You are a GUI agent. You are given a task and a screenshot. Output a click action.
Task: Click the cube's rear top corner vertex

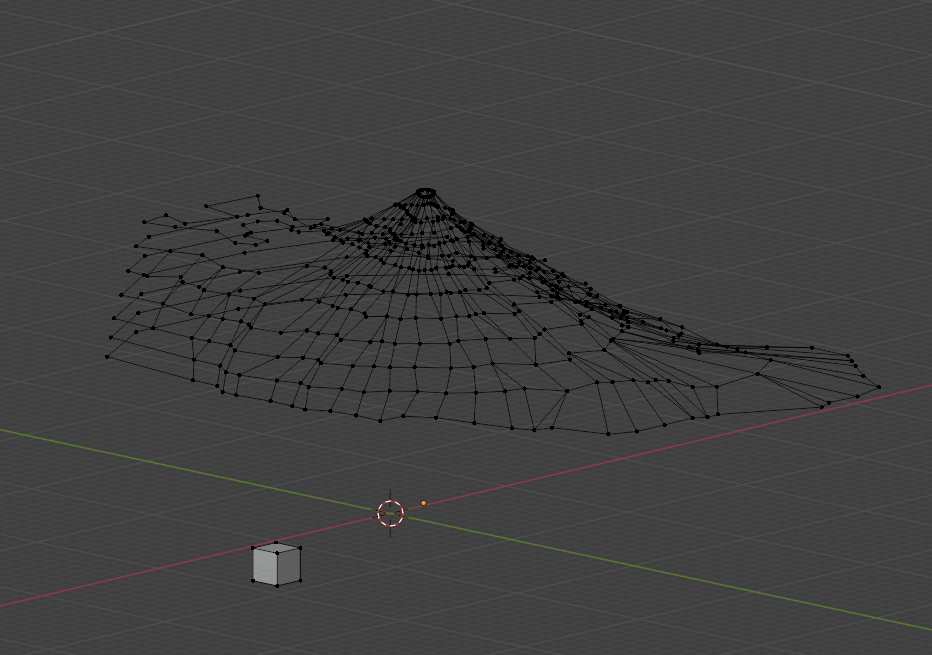[x=276, y=542]
